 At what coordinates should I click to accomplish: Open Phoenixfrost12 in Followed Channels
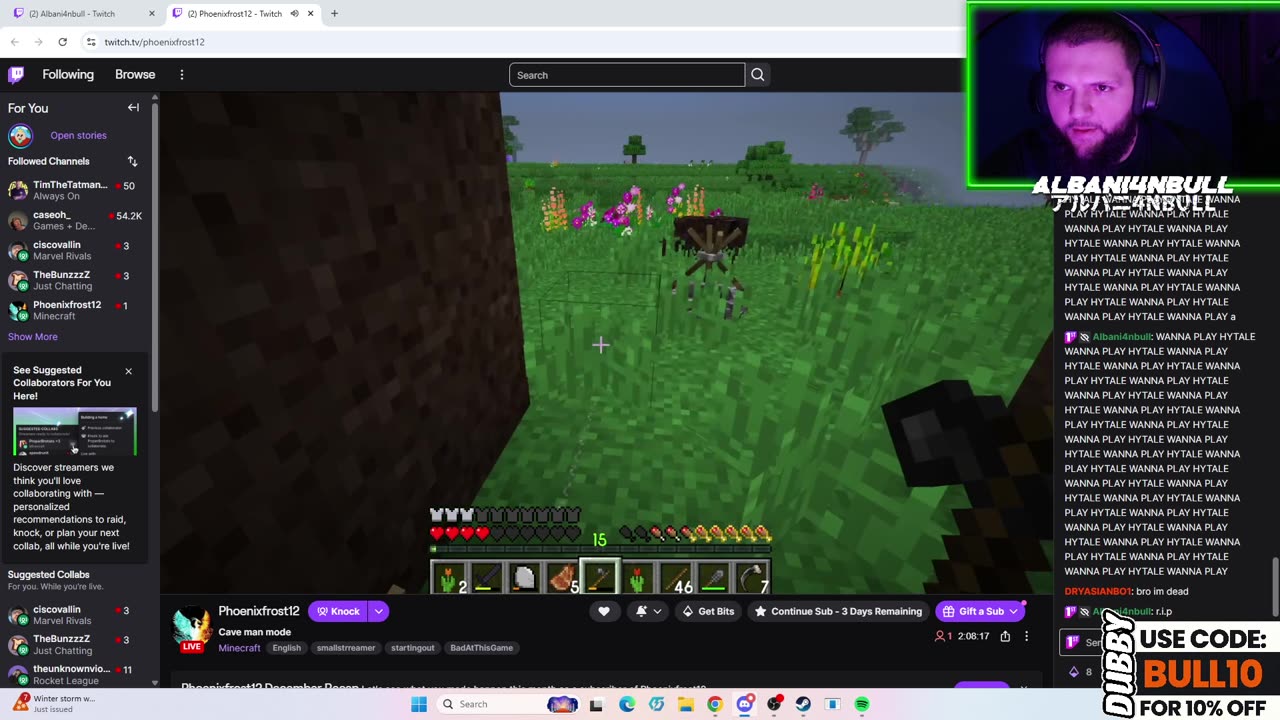(x=75, y=310)
